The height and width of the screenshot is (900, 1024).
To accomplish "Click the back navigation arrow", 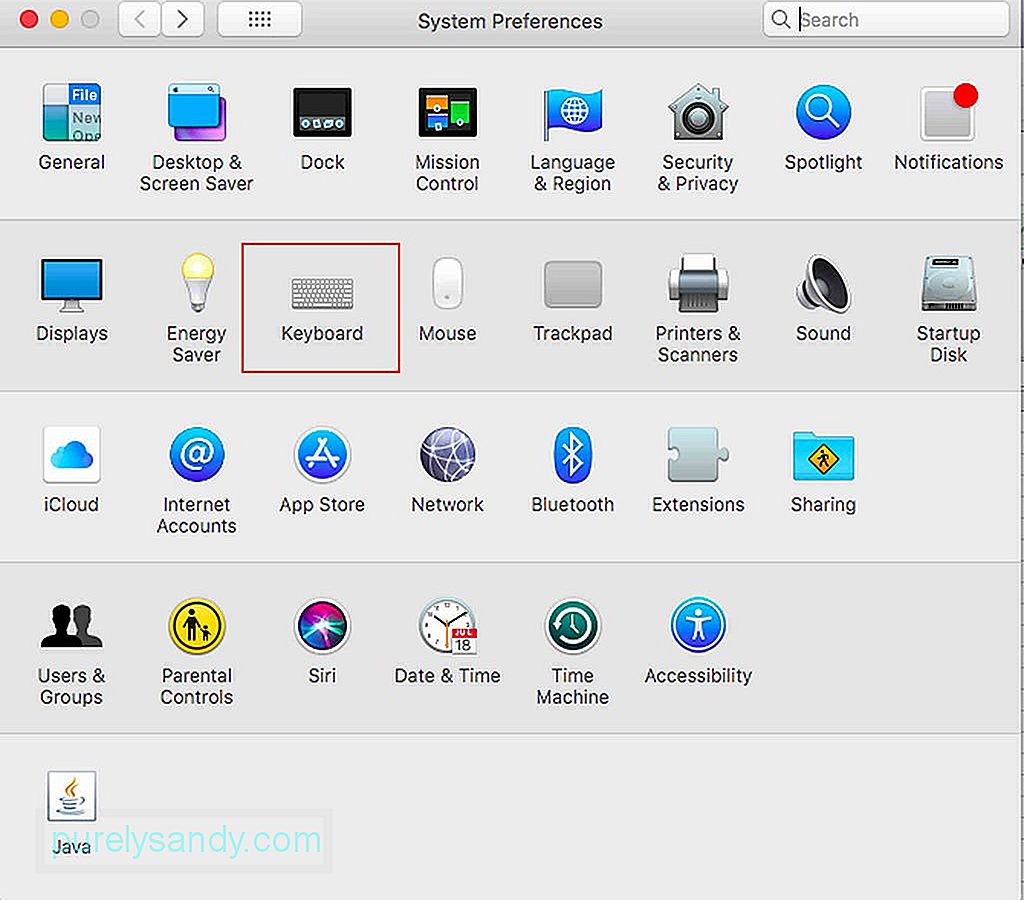I will tap(140, 20).
